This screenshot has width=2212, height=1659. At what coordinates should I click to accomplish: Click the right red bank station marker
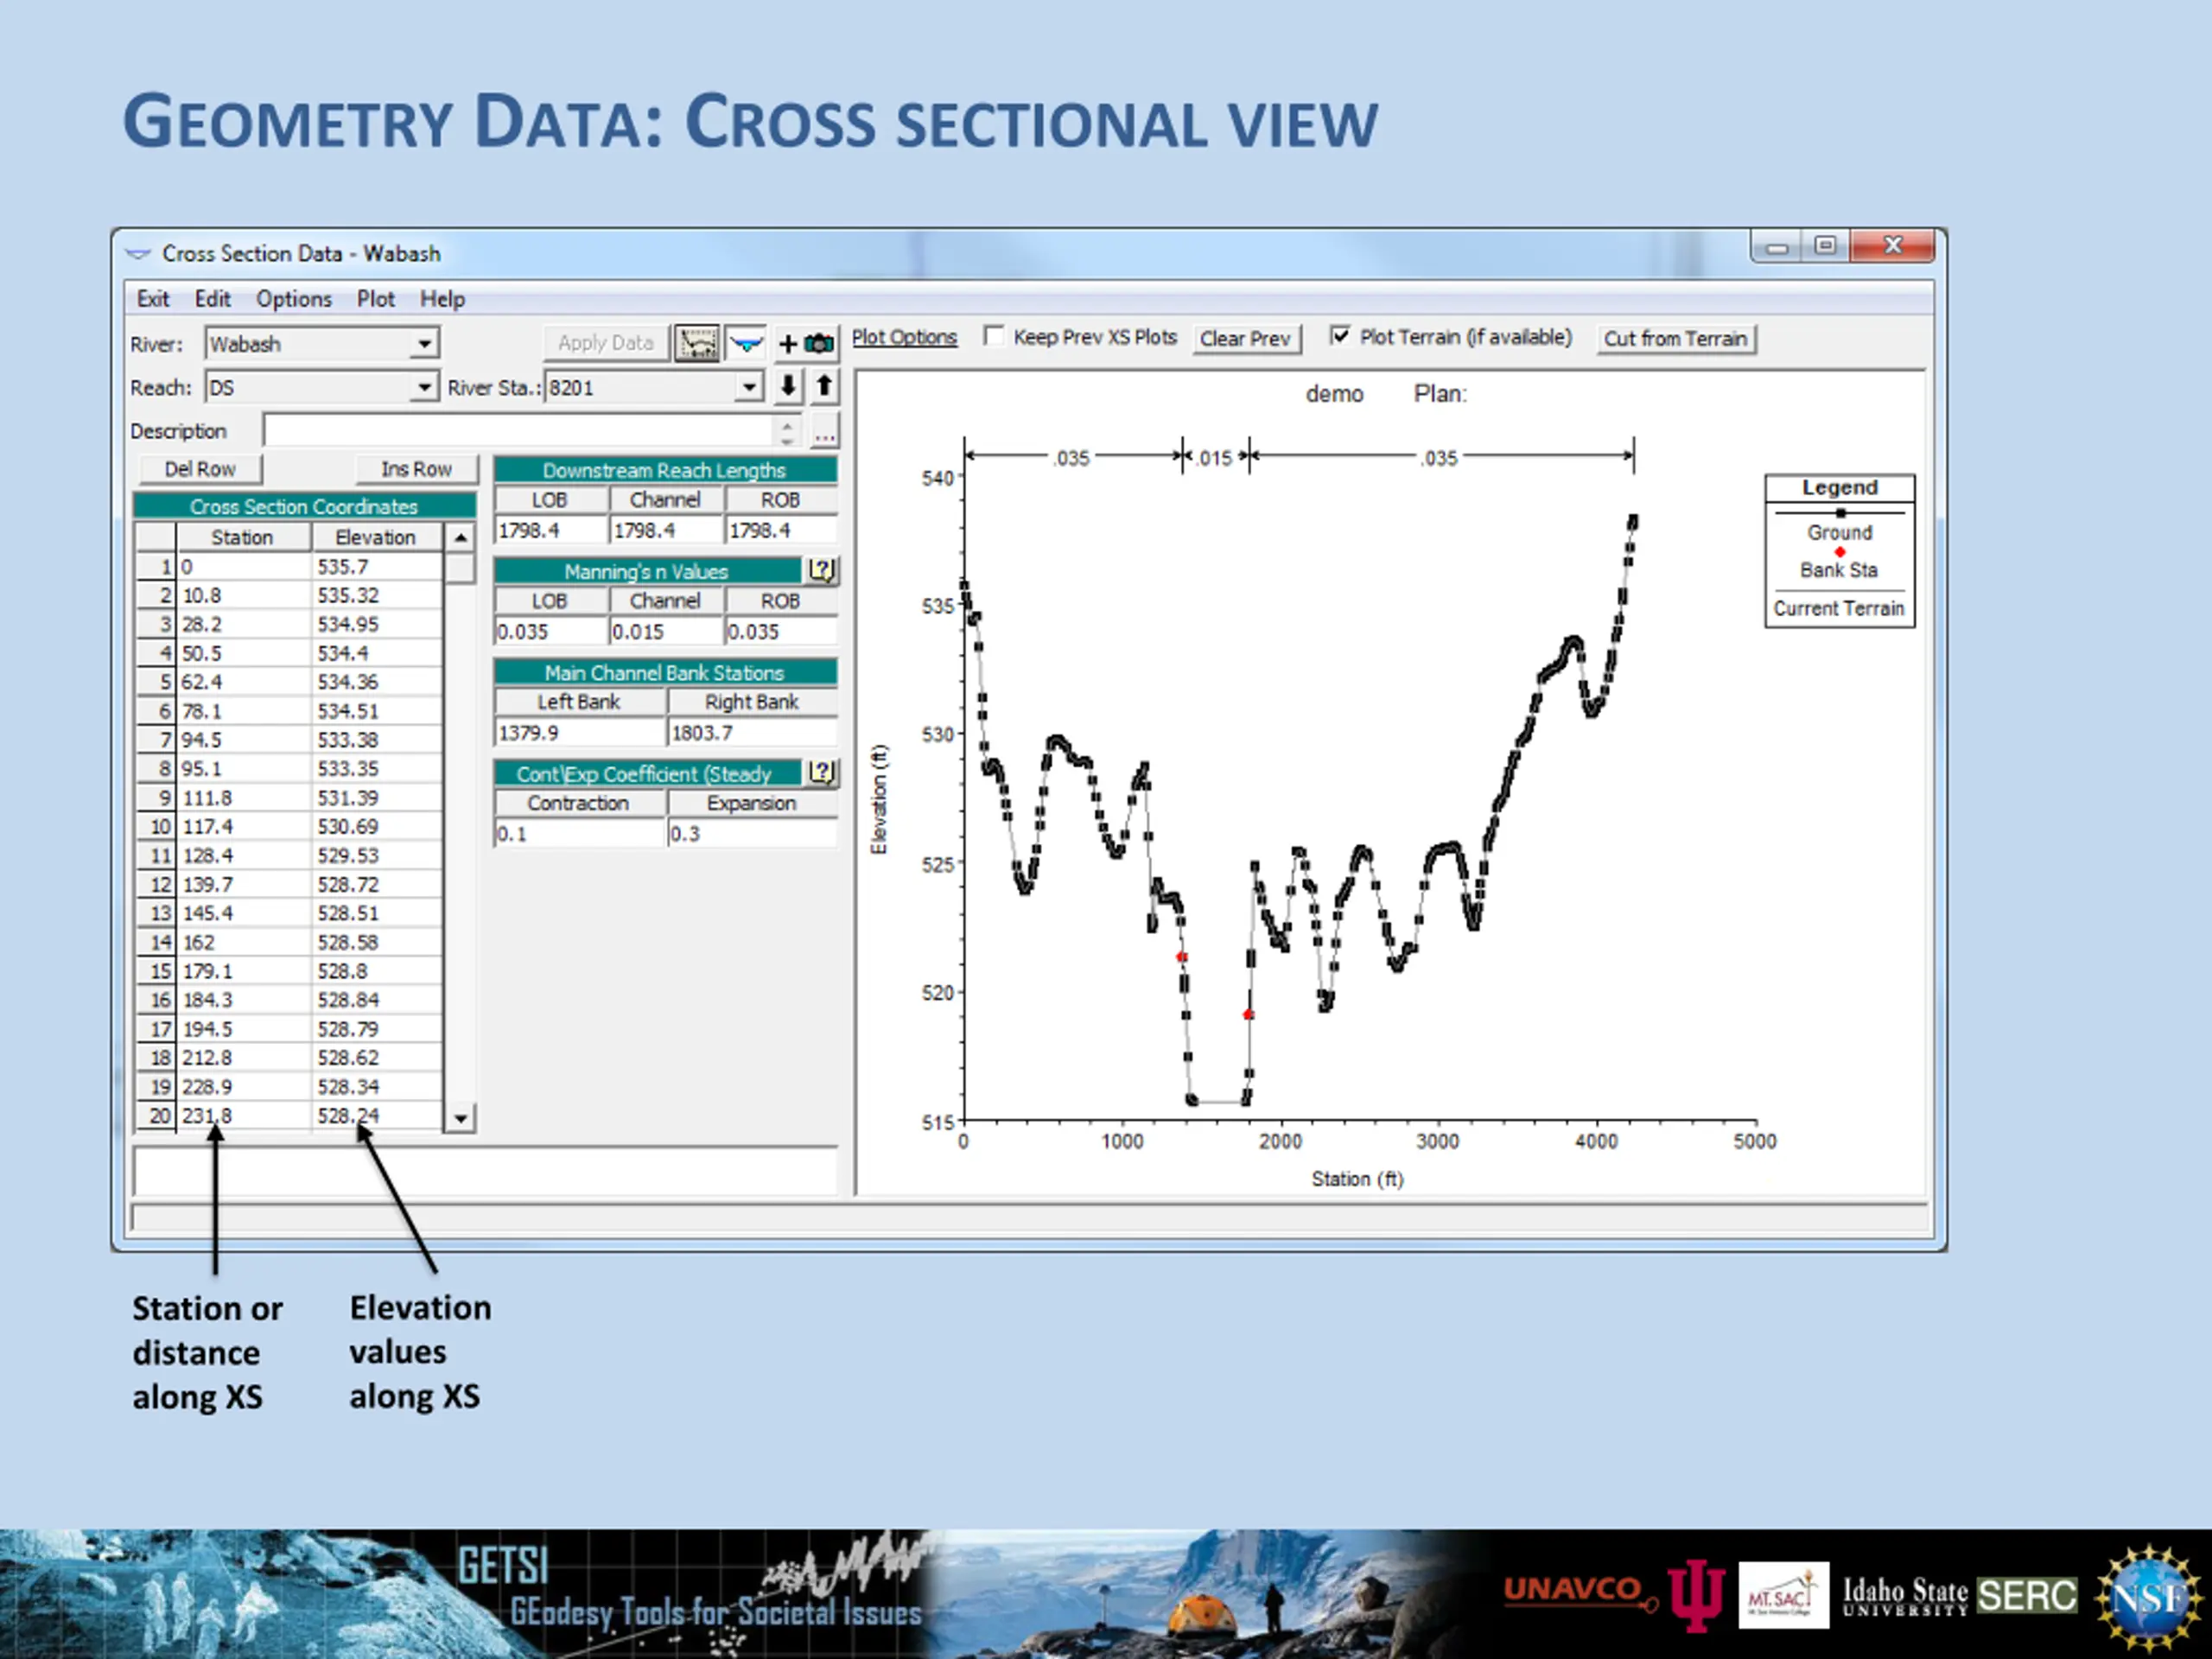point(1248,1015)
